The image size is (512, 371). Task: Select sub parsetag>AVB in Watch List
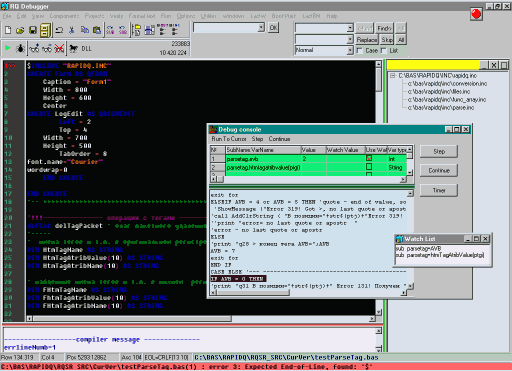pos(418,249)
